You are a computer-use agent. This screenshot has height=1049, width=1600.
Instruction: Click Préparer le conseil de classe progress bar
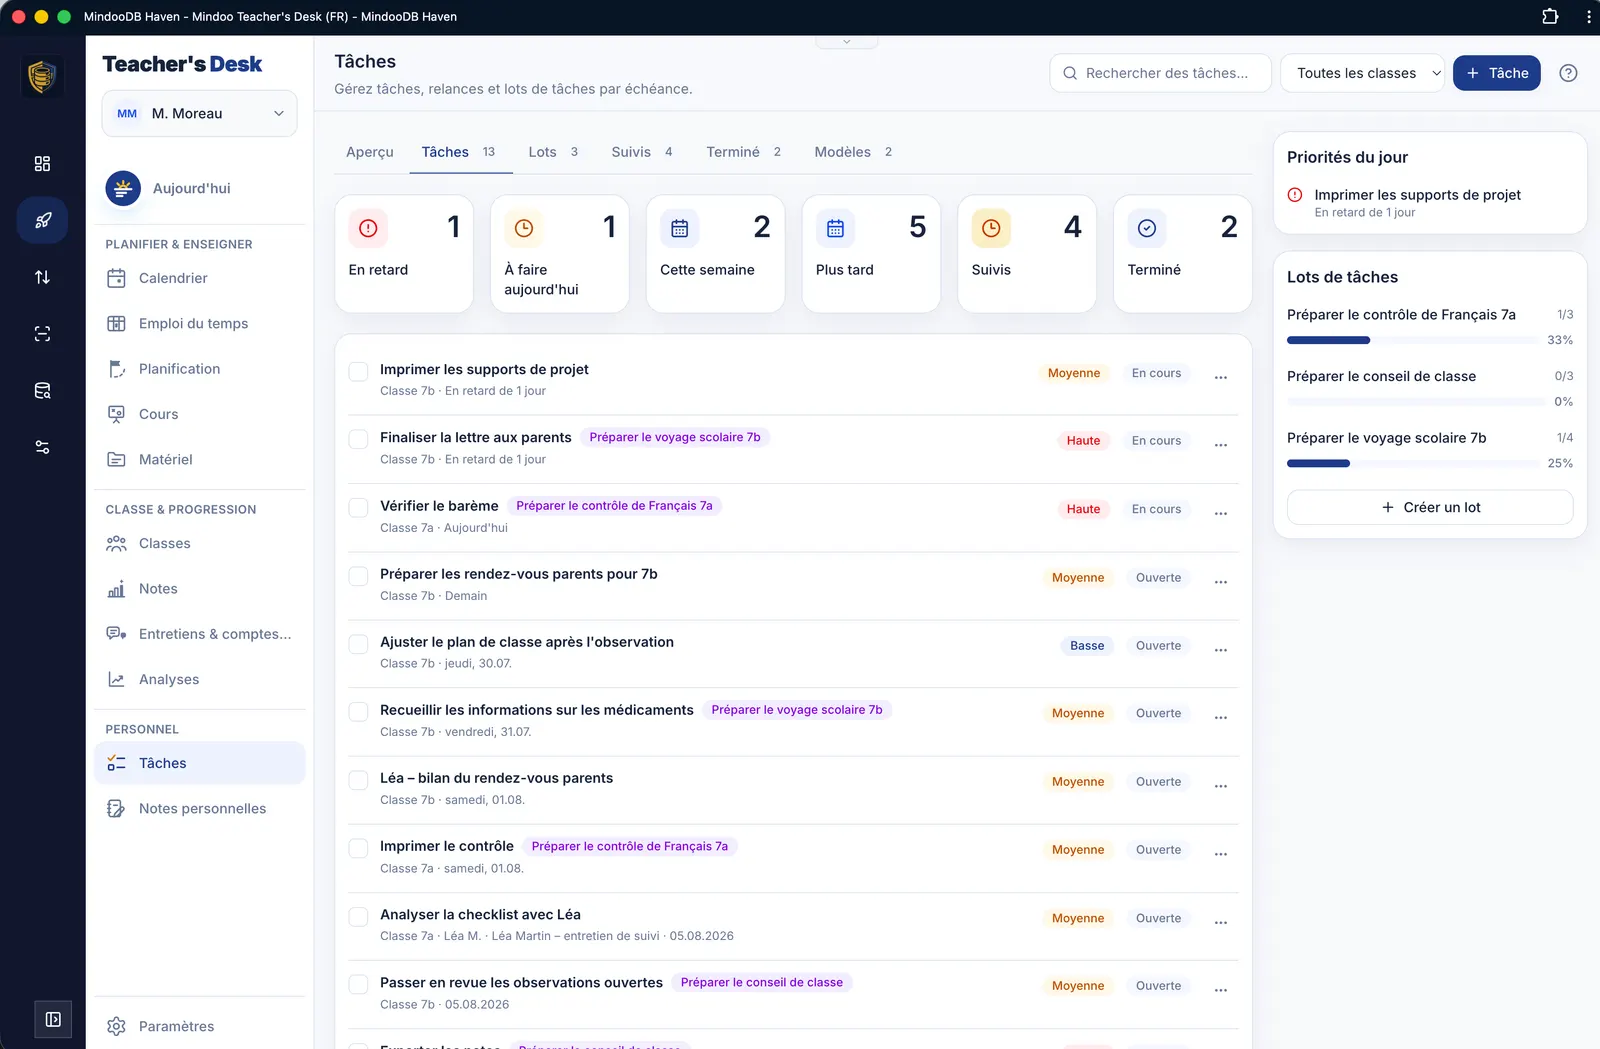click(x=1417, y=402)
